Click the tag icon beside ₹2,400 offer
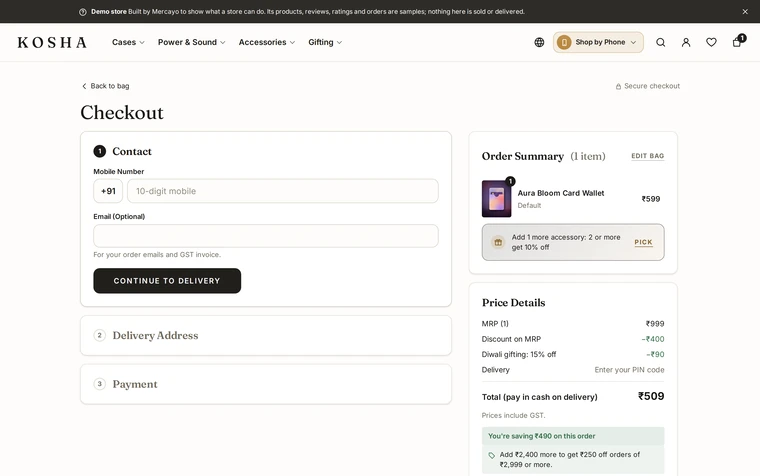Screen dimensions: 760x476 [x=491, y=455]
